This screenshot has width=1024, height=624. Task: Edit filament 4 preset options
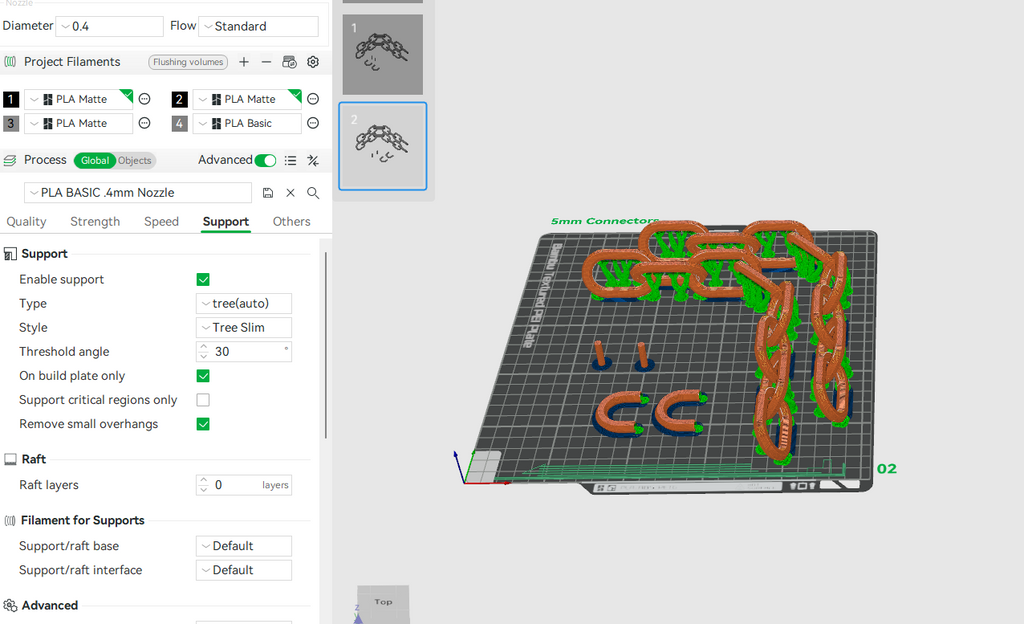313,123
